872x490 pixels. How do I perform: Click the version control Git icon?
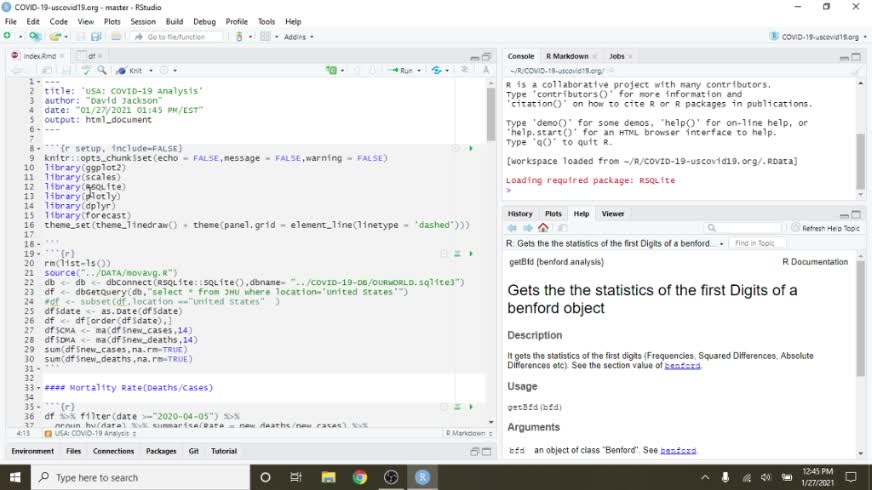pyautogui.click(x=239, y=37)
